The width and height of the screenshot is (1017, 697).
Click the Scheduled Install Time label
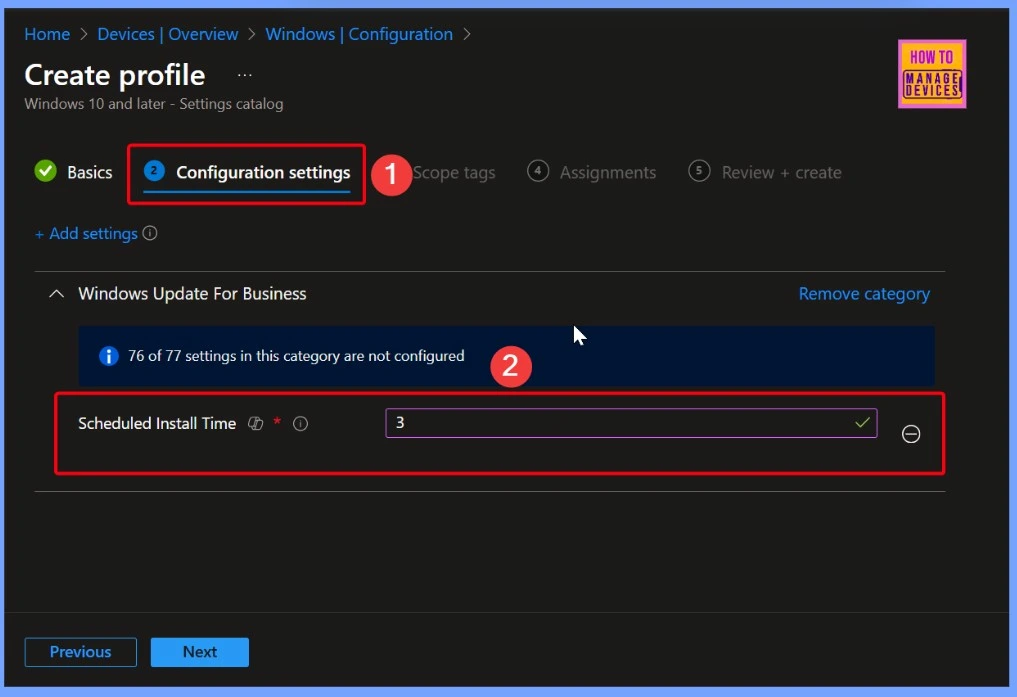point(157,423)
